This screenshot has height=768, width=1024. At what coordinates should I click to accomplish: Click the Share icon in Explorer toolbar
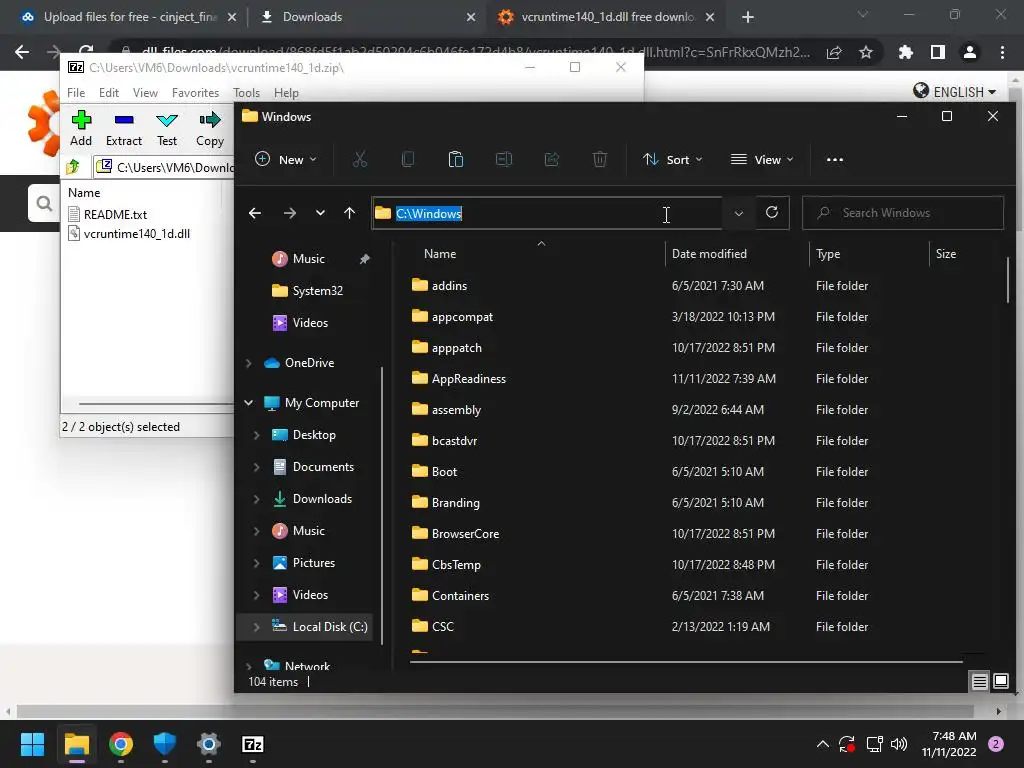pyautogui.click(x=552, y=159)
